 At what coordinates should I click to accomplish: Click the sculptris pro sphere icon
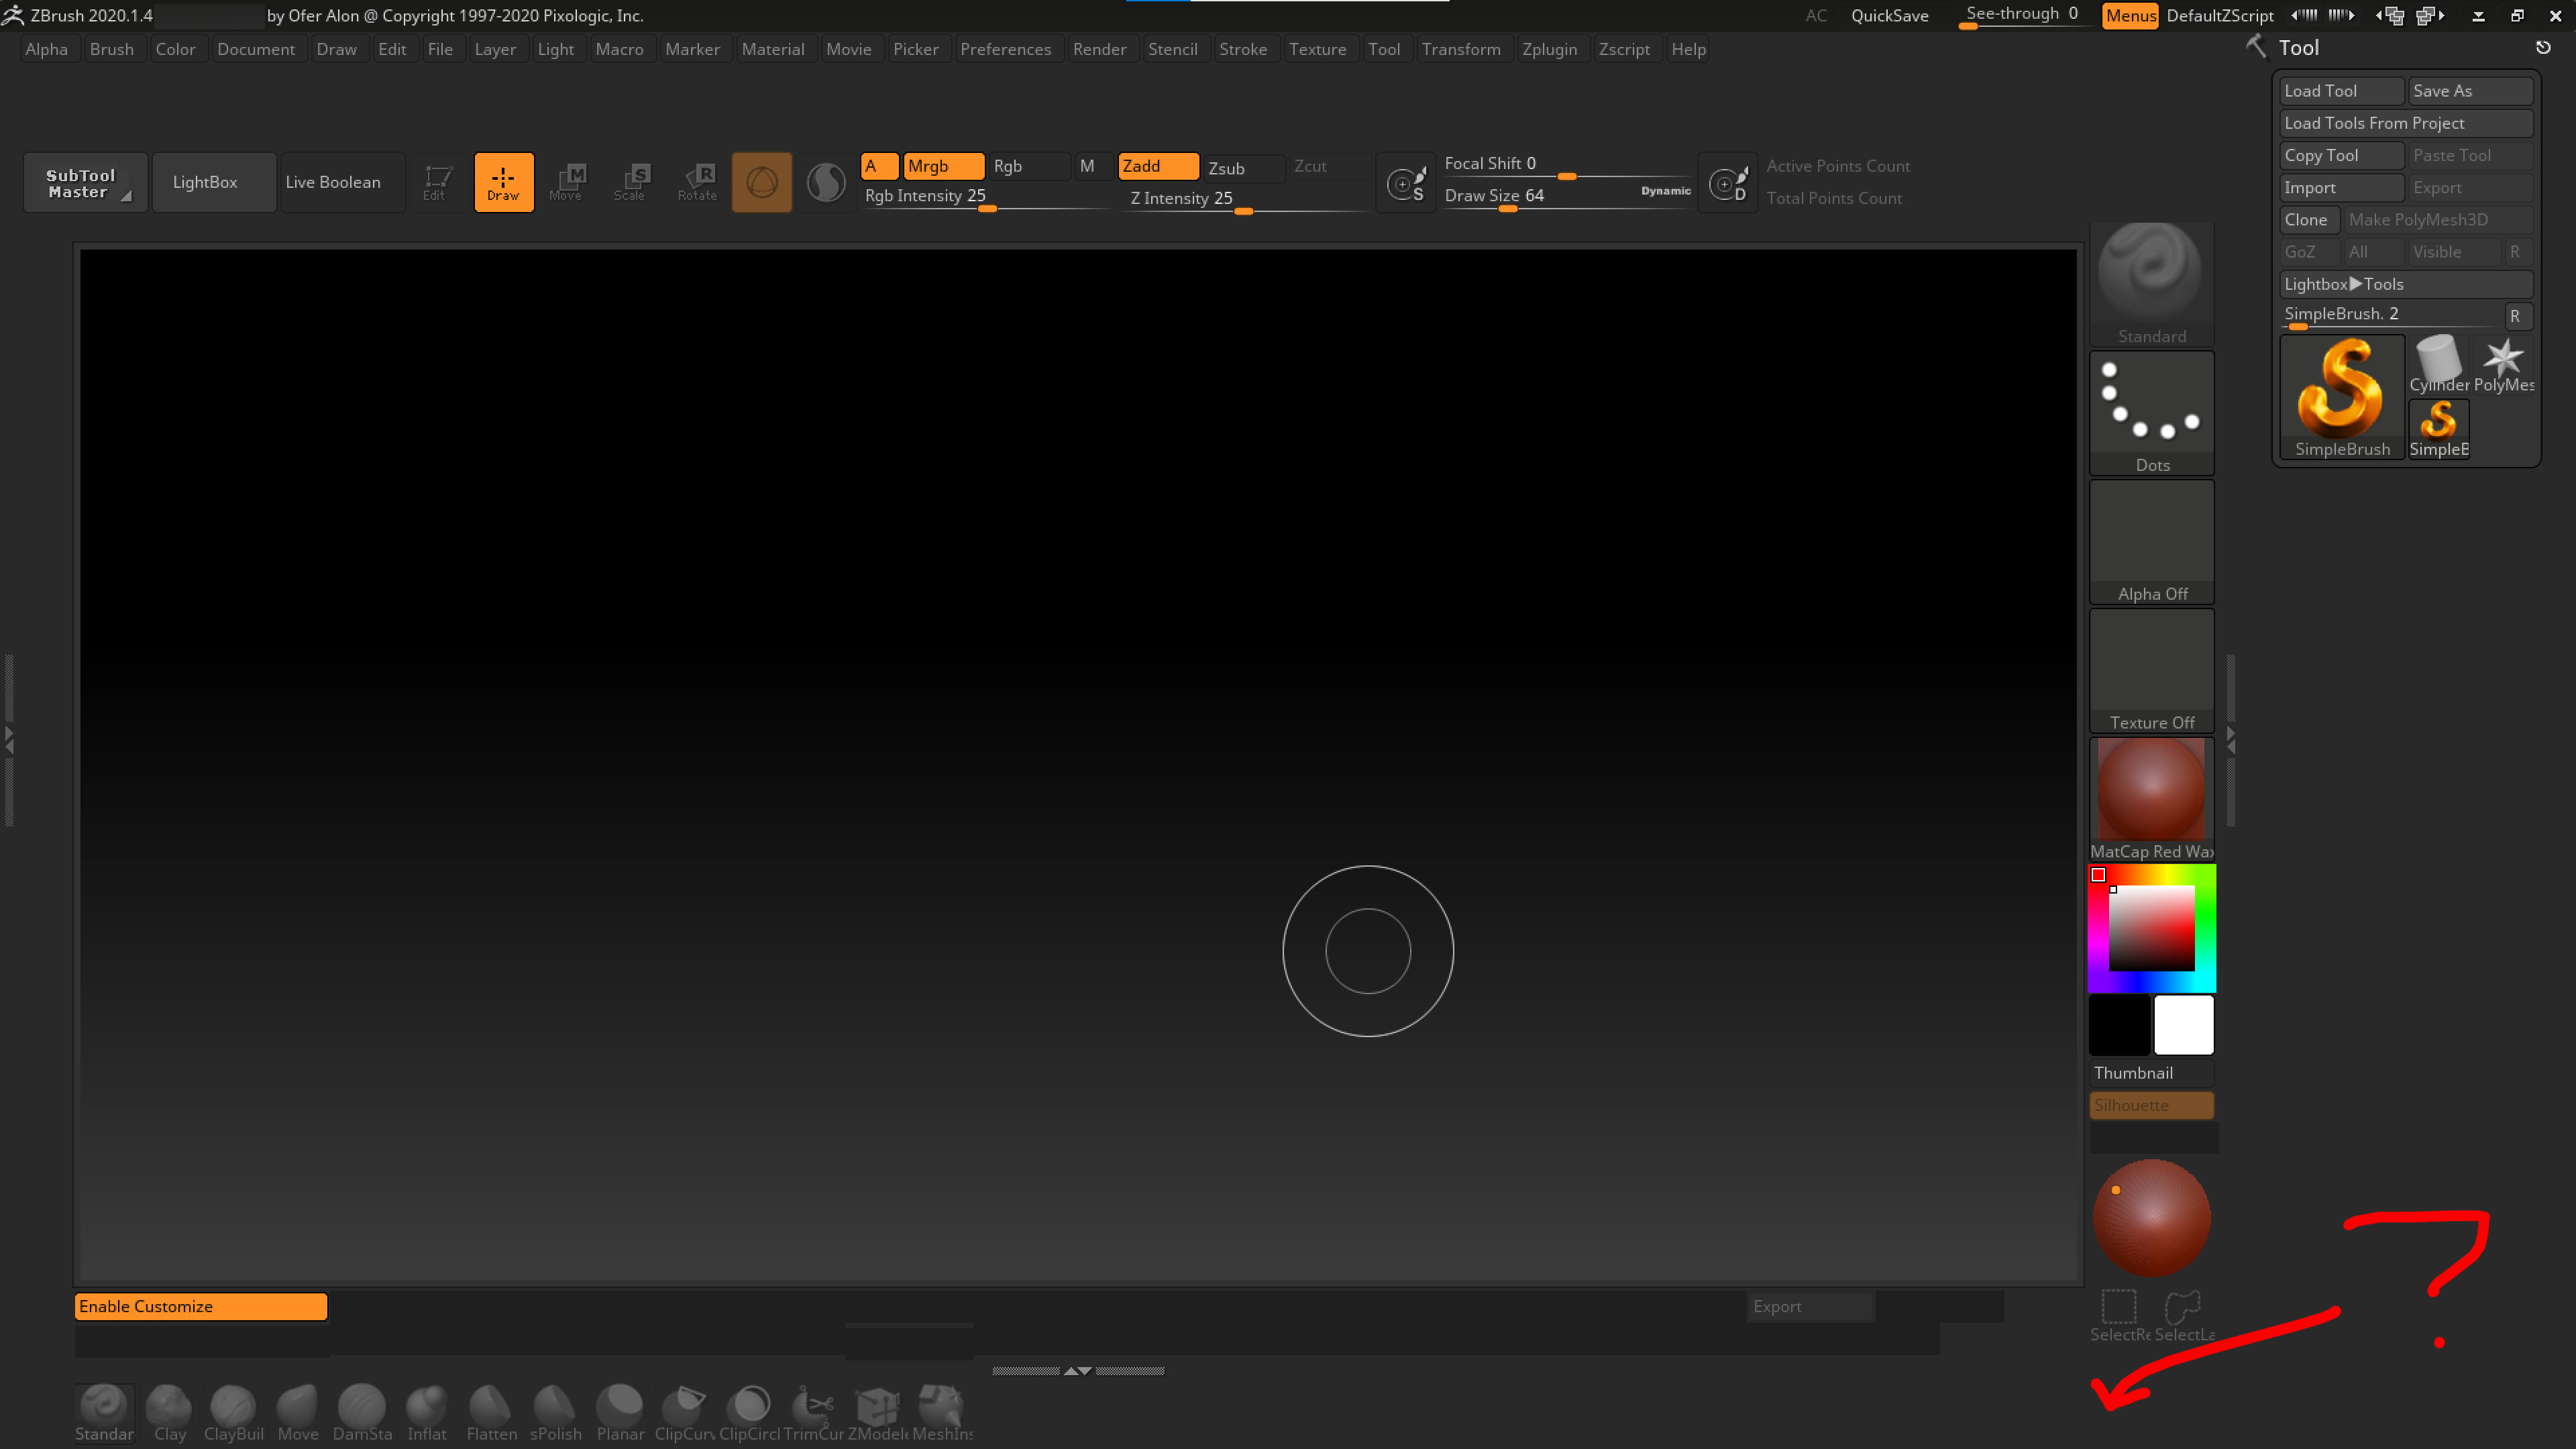pos(826,182)
